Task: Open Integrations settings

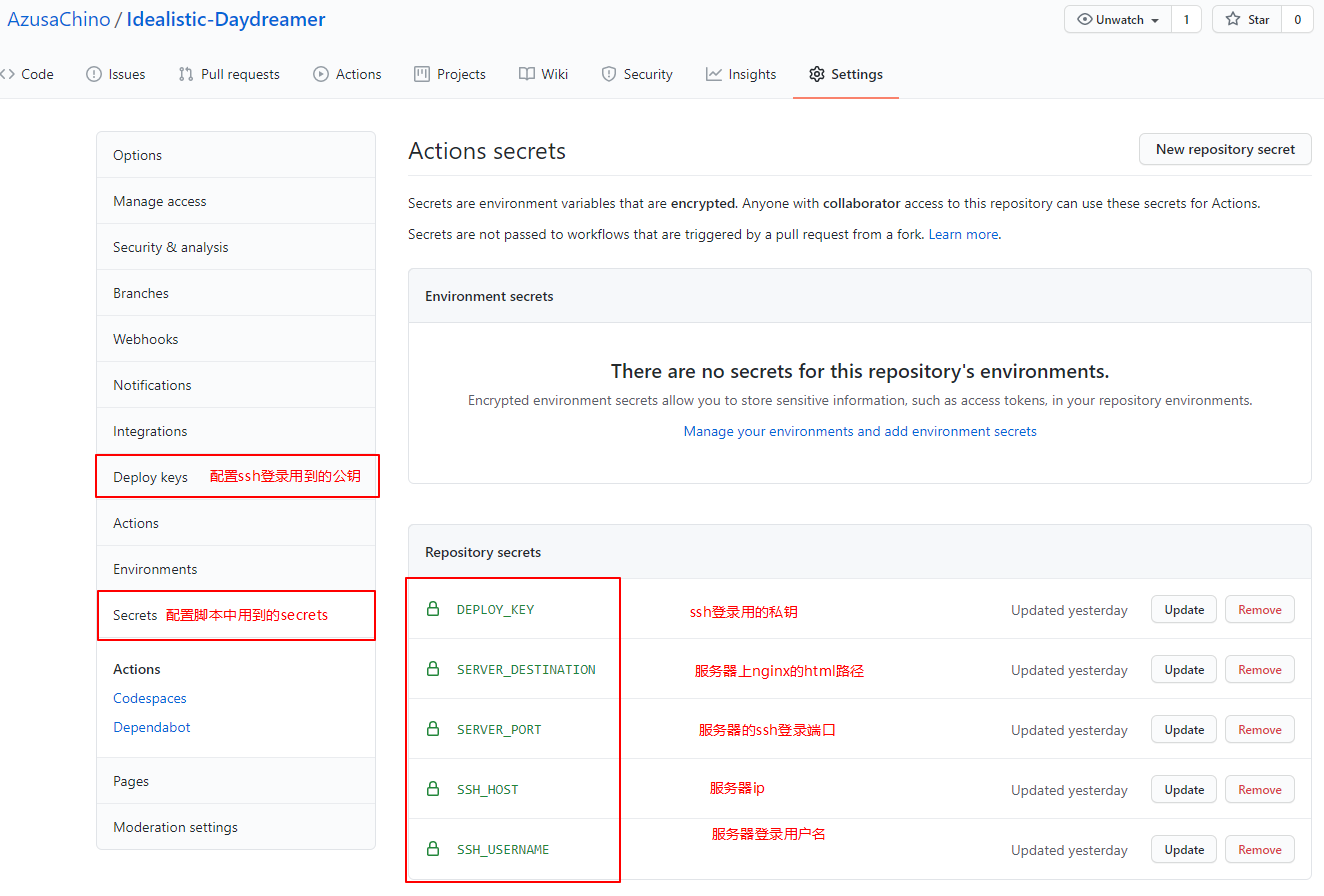Action: coord(236,431)
